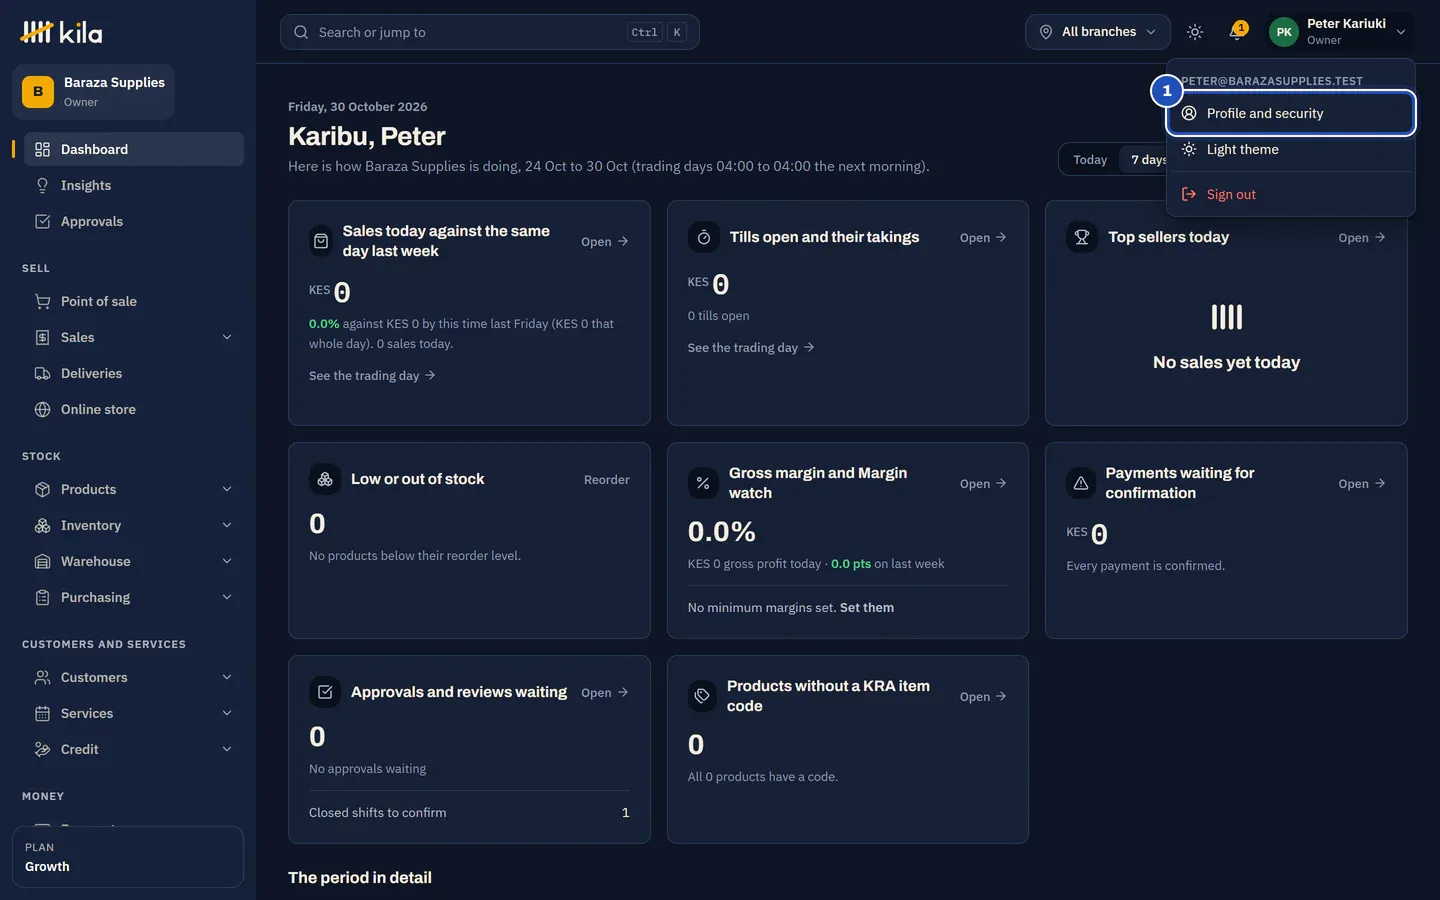Click the Kila logo

(61, 32)
